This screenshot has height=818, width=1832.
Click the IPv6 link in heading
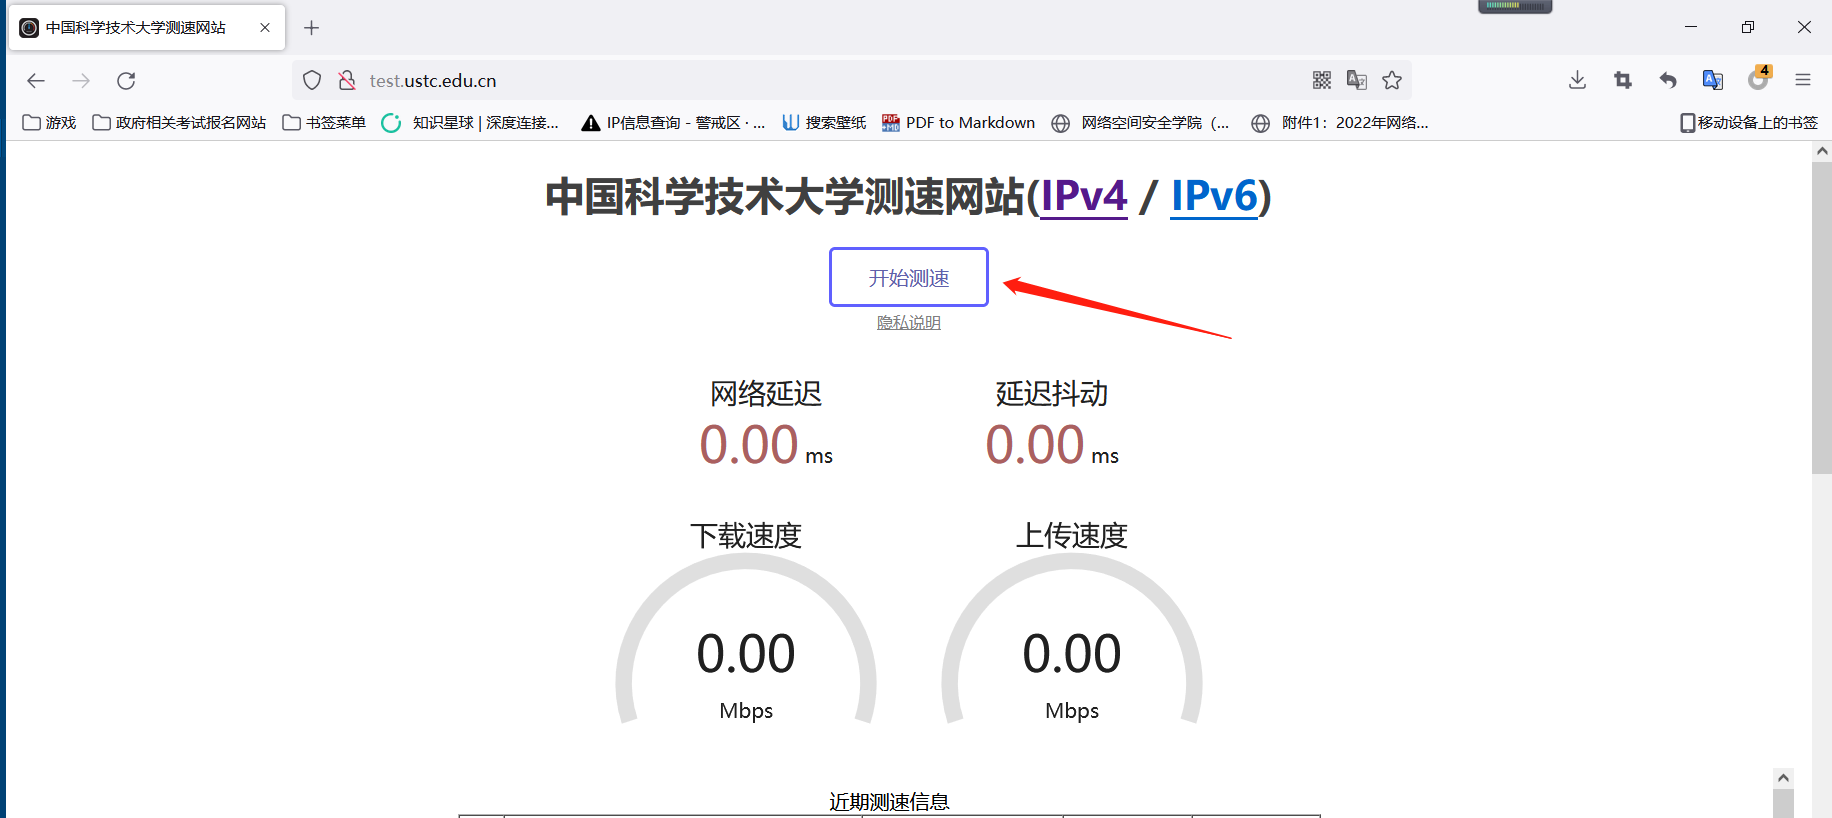1215,196
